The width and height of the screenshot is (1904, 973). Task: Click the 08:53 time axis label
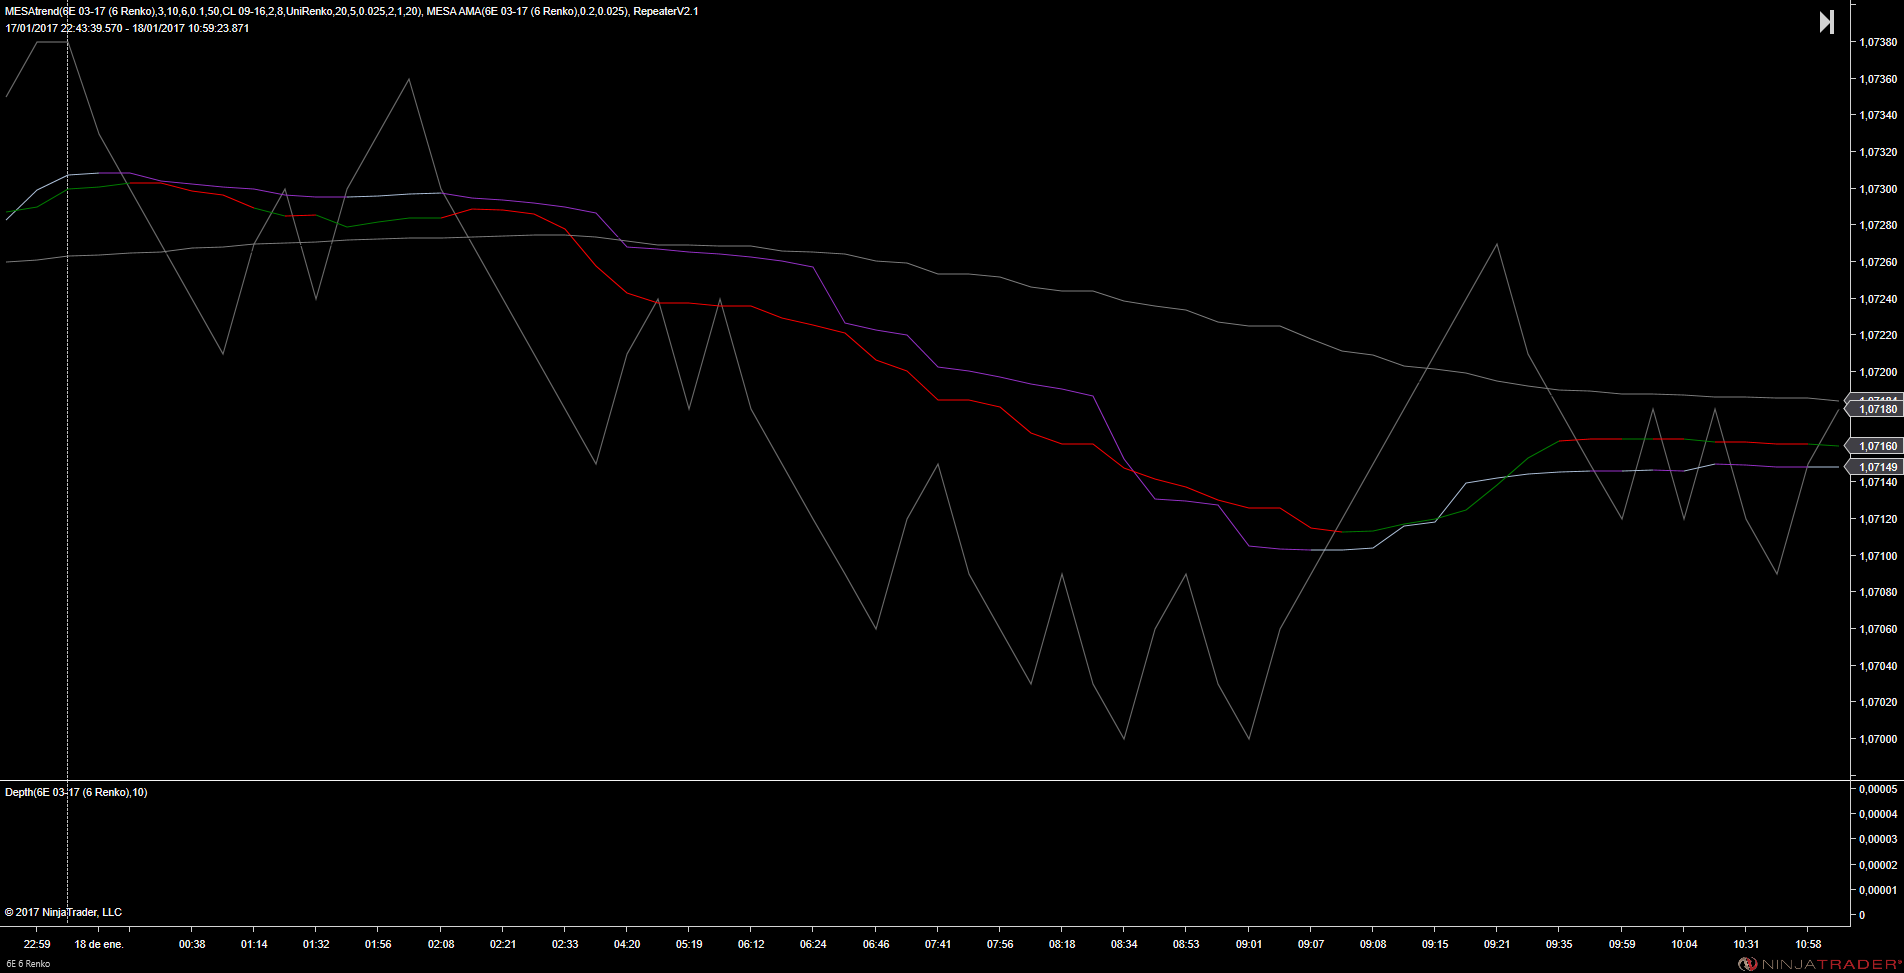coord(1186,944)
